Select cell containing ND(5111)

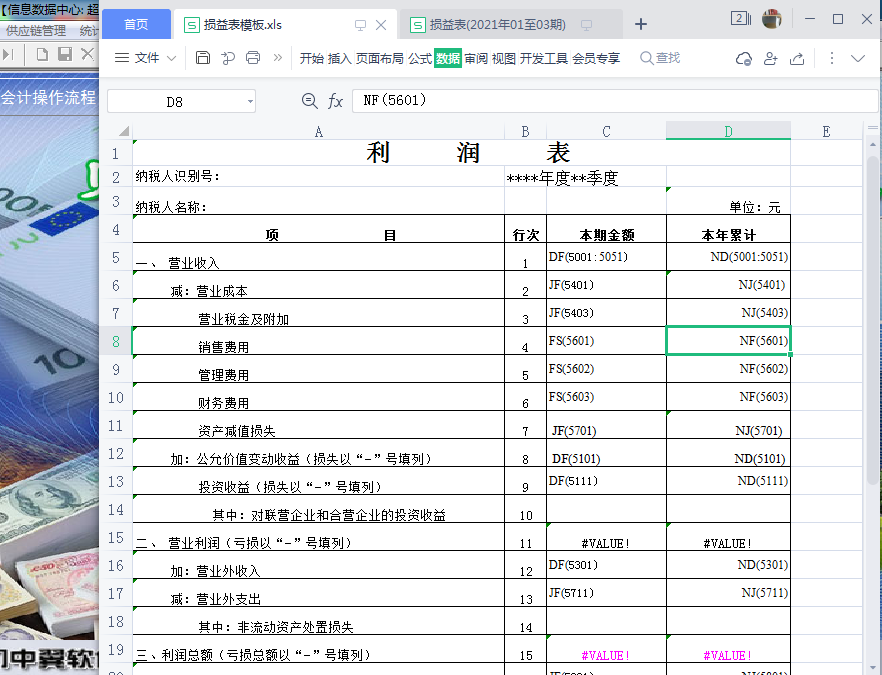pos(728,481)
